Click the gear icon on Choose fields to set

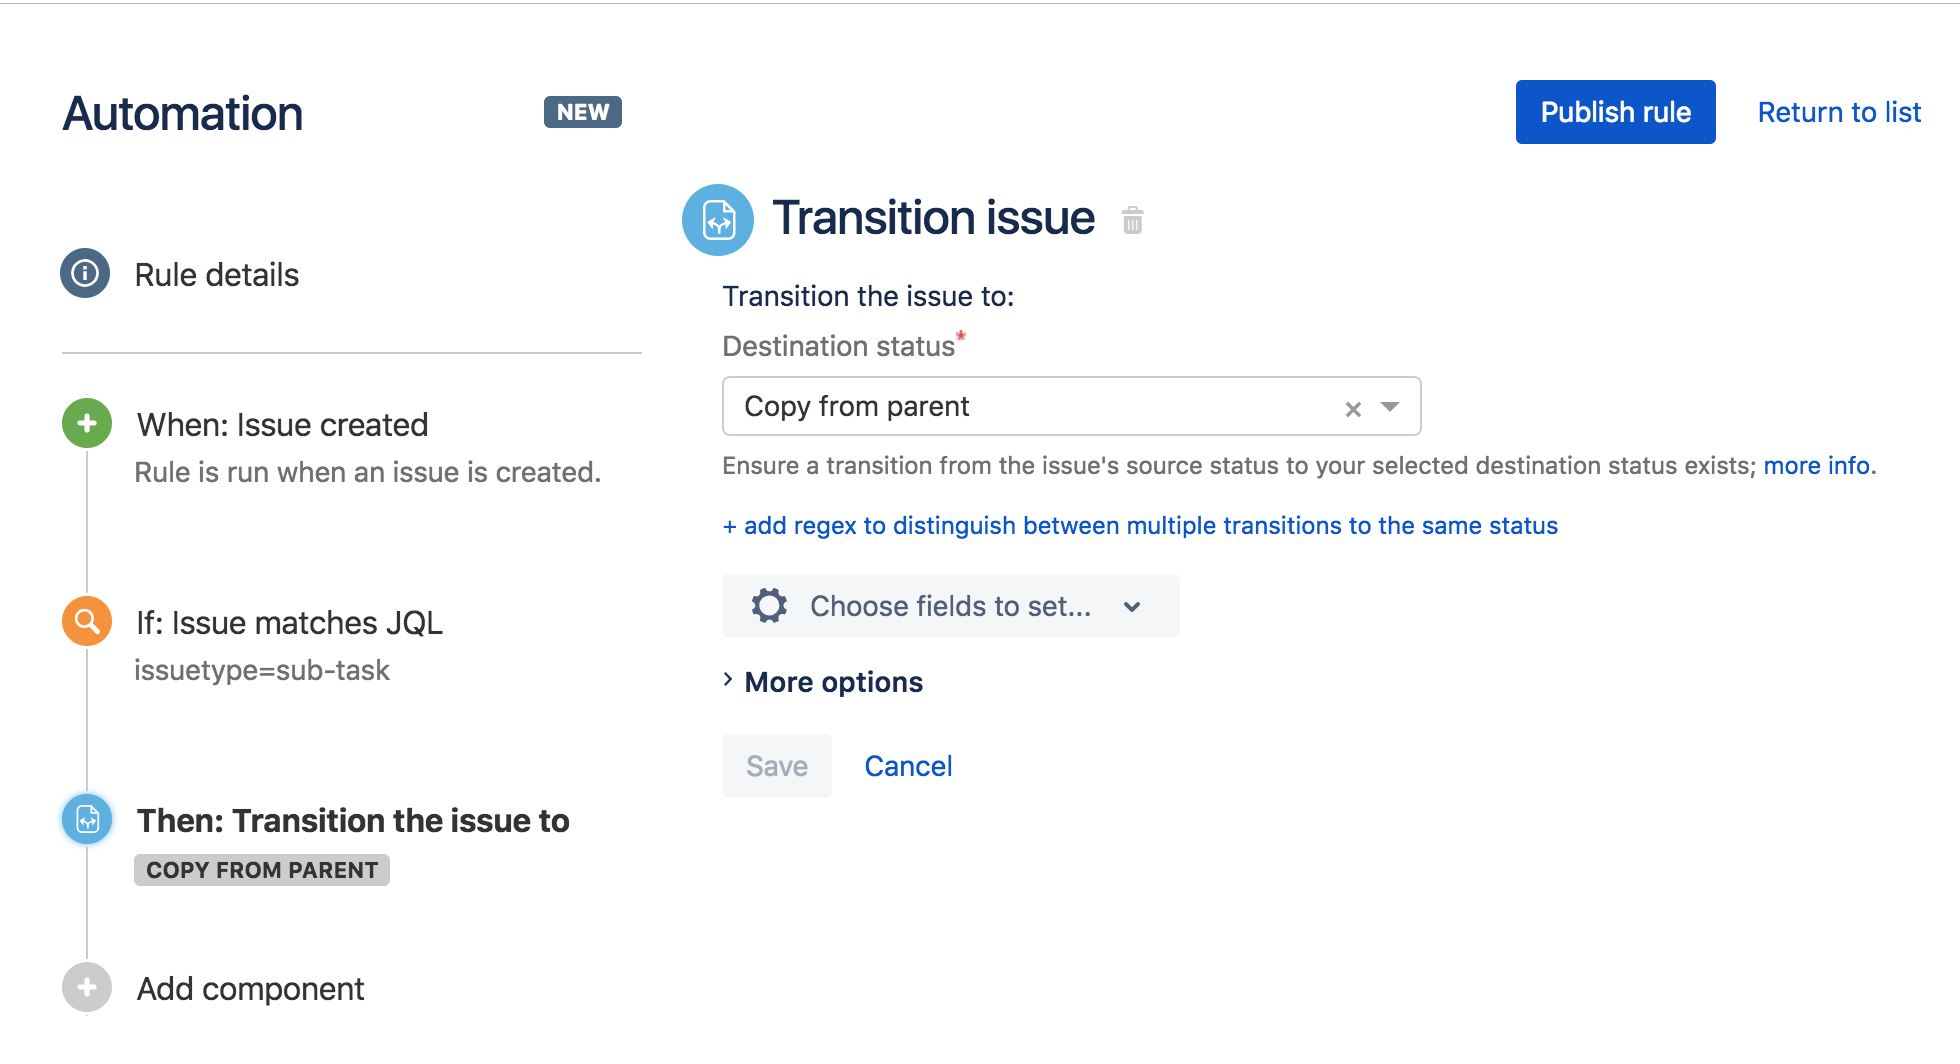coord(768,606)
